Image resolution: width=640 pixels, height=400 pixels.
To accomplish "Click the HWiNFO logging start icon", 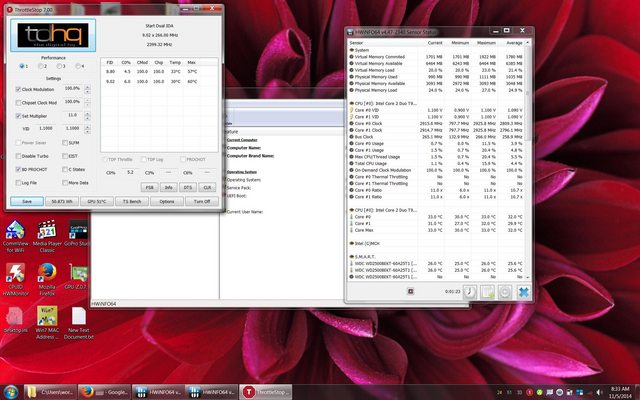I will click(487, 292).
